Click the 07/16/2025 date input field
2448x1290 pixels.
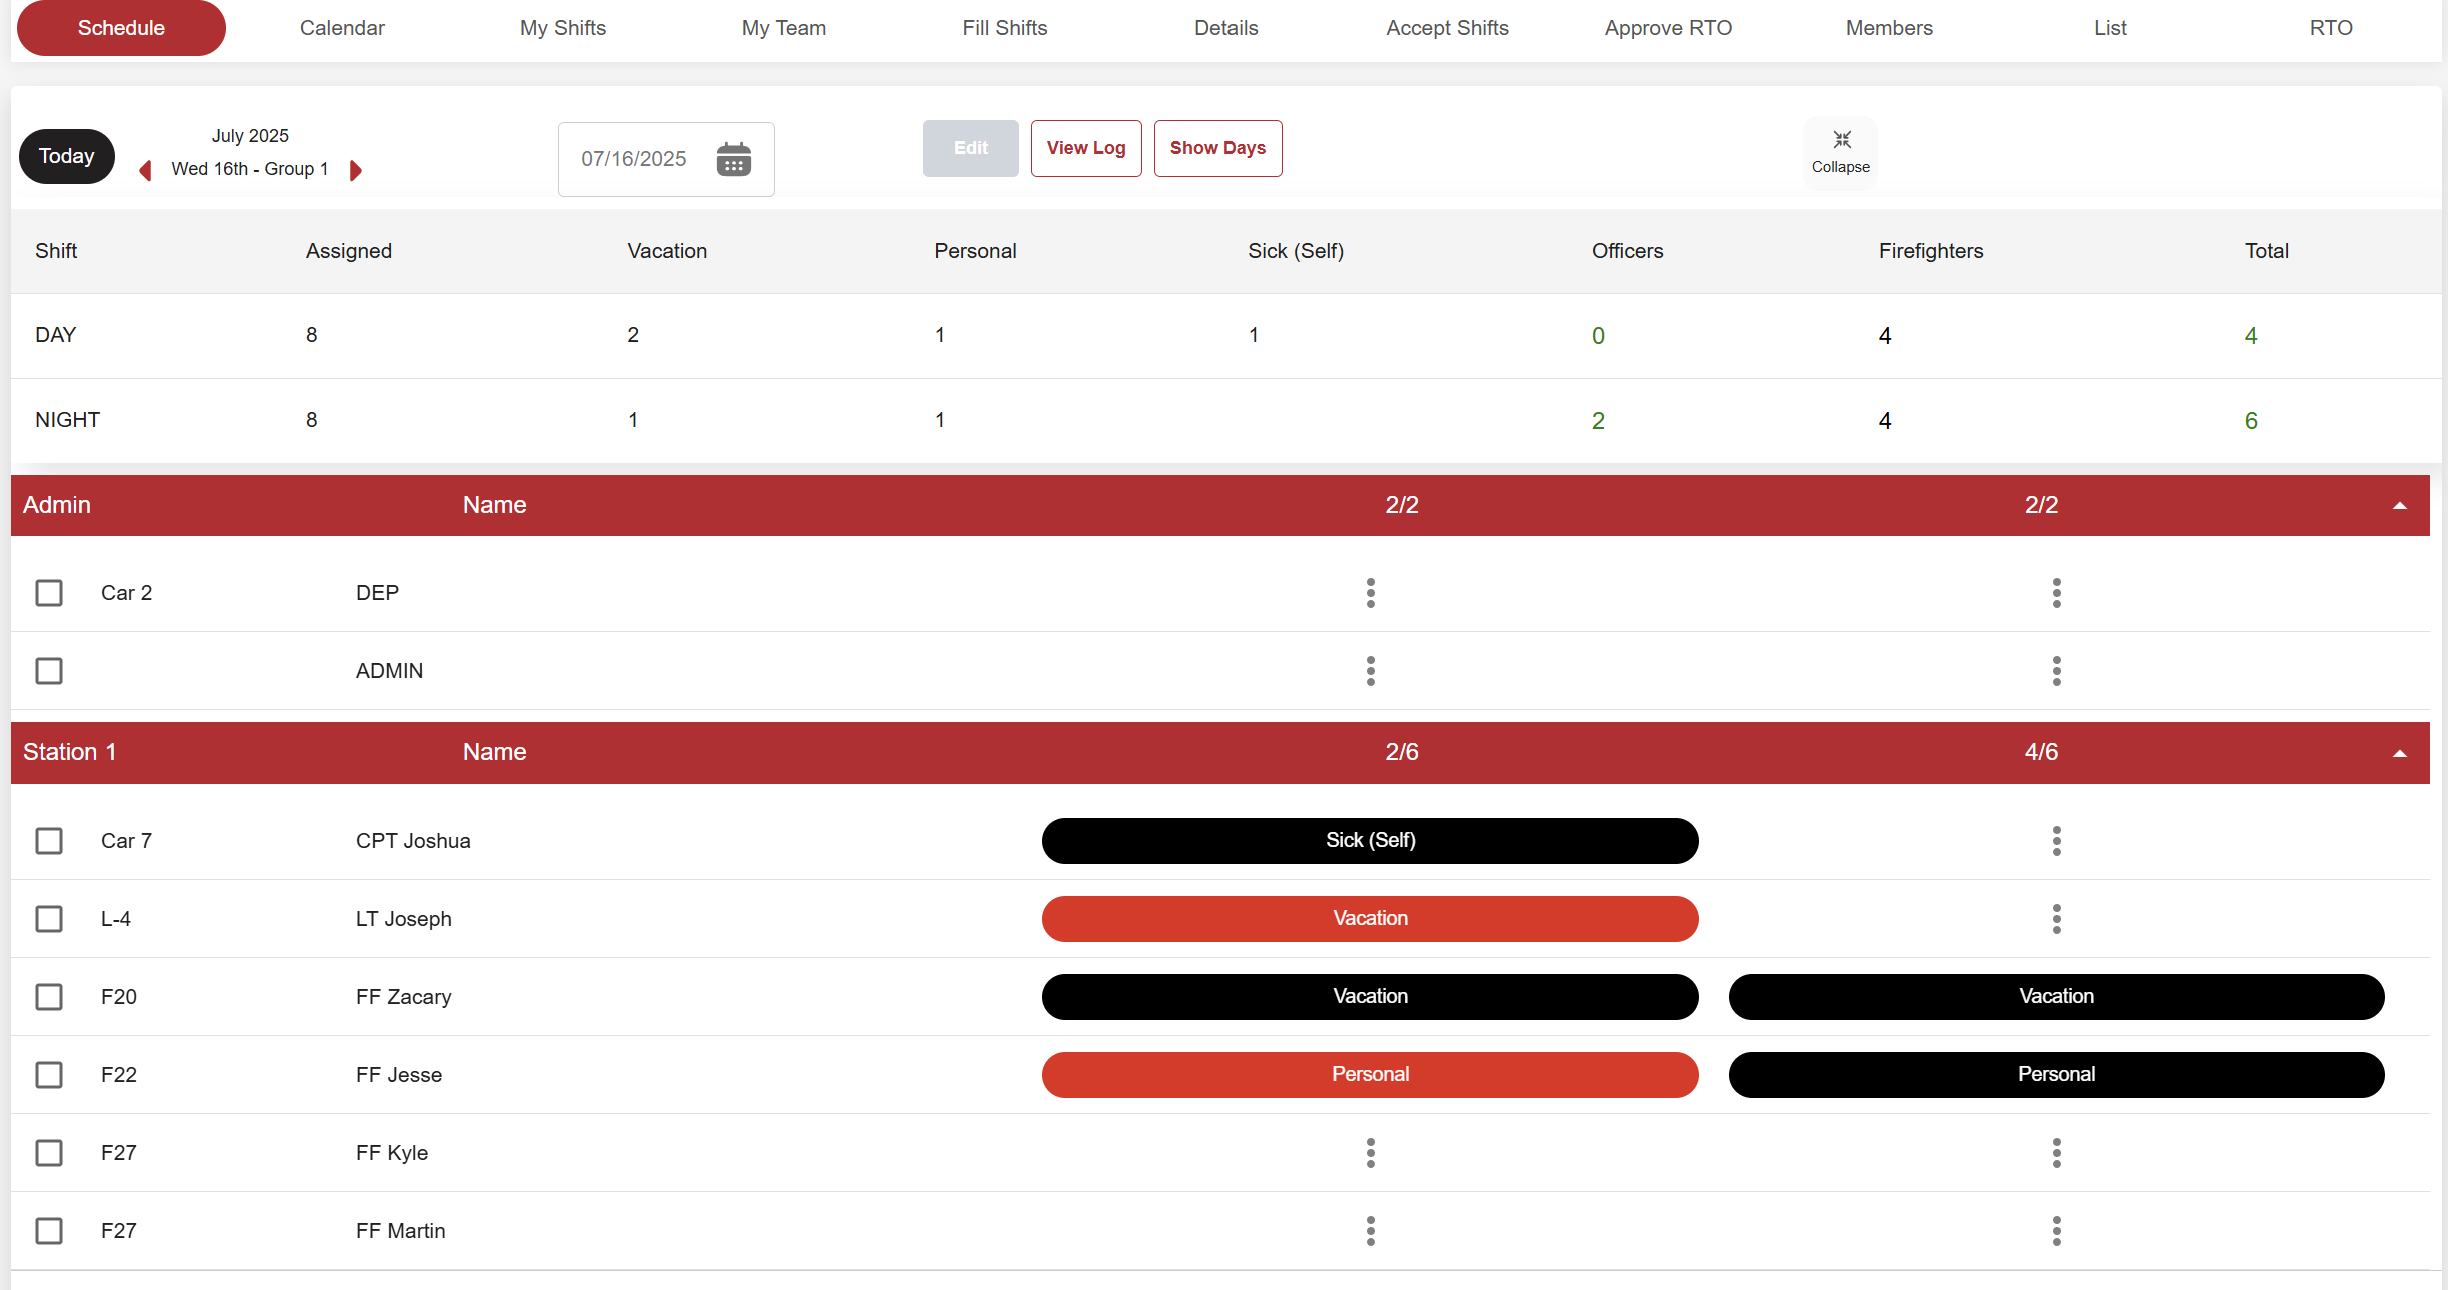634,159
